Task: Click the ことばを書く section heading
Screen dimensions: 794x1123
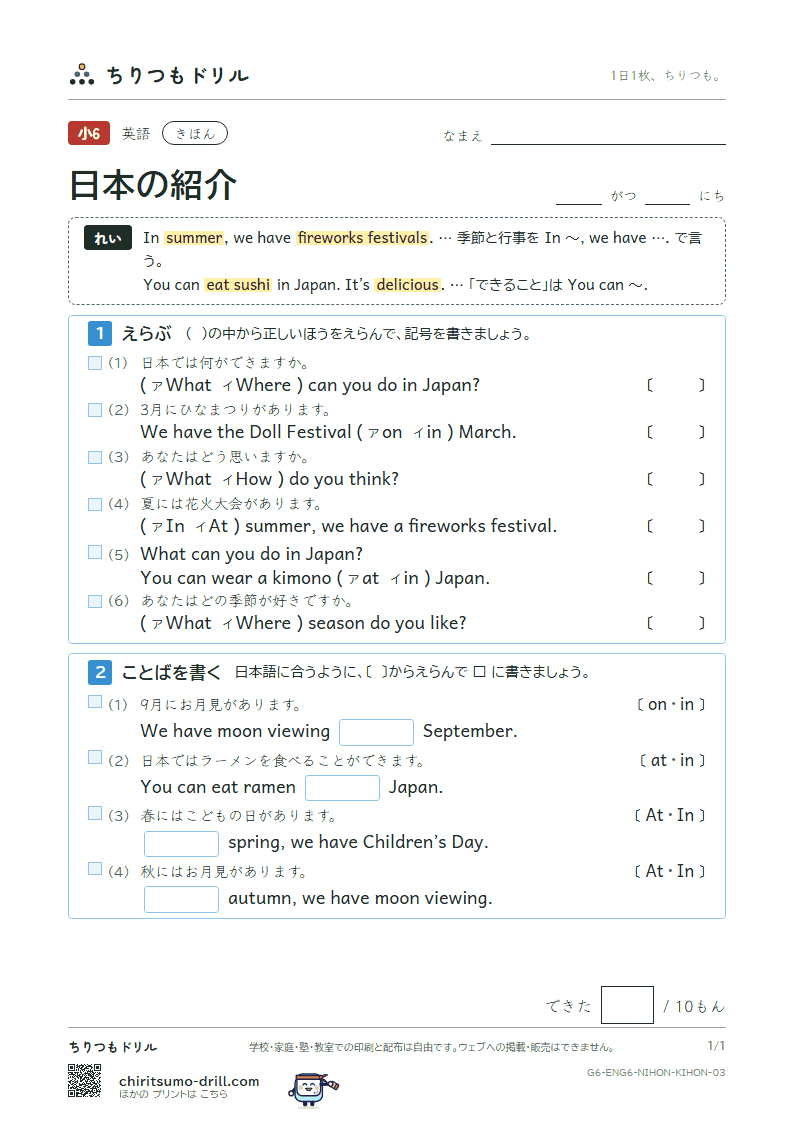Action: click(x=172, y=673)
